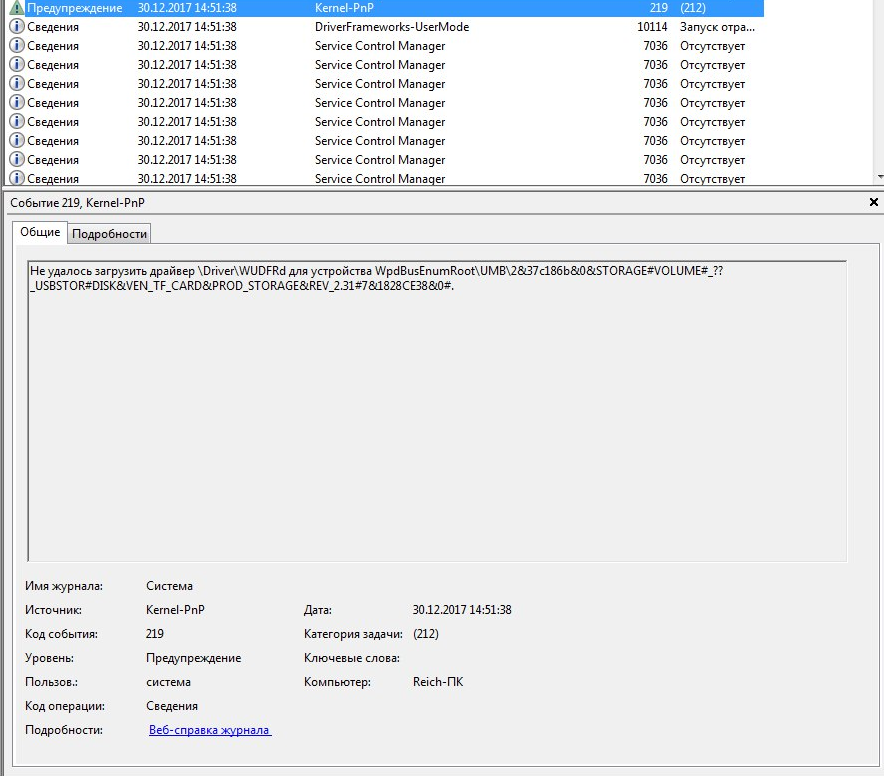Click the computer name Reich-ПК
Screen dimensions: 884x776
tap(437, 682)
